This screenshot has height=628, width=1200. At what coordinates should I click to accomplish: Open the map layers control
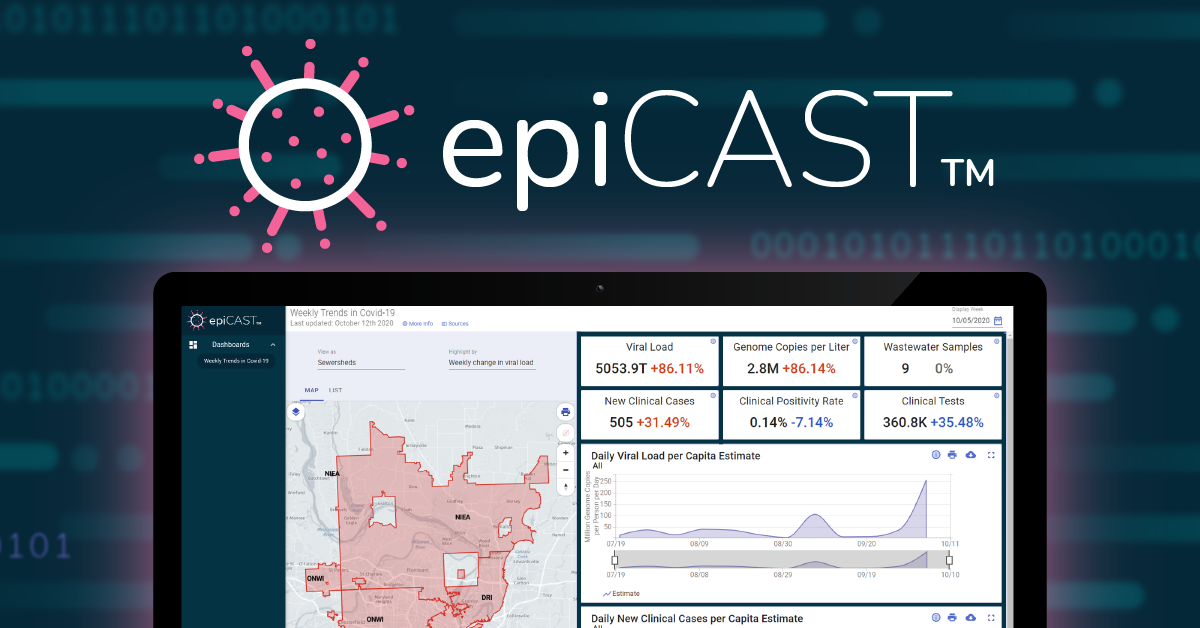295,411
